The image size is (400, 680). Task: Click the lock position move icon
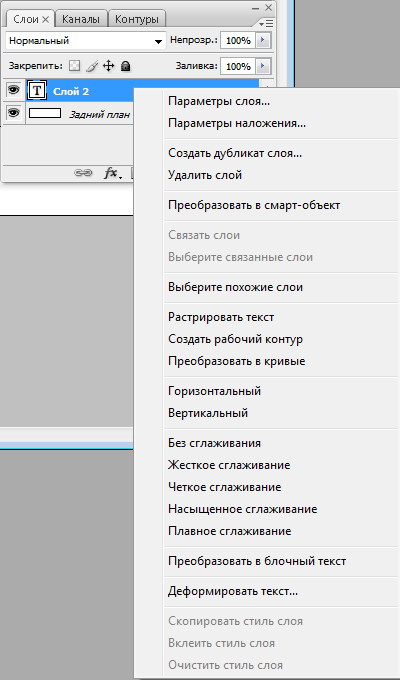click(108, 66)
